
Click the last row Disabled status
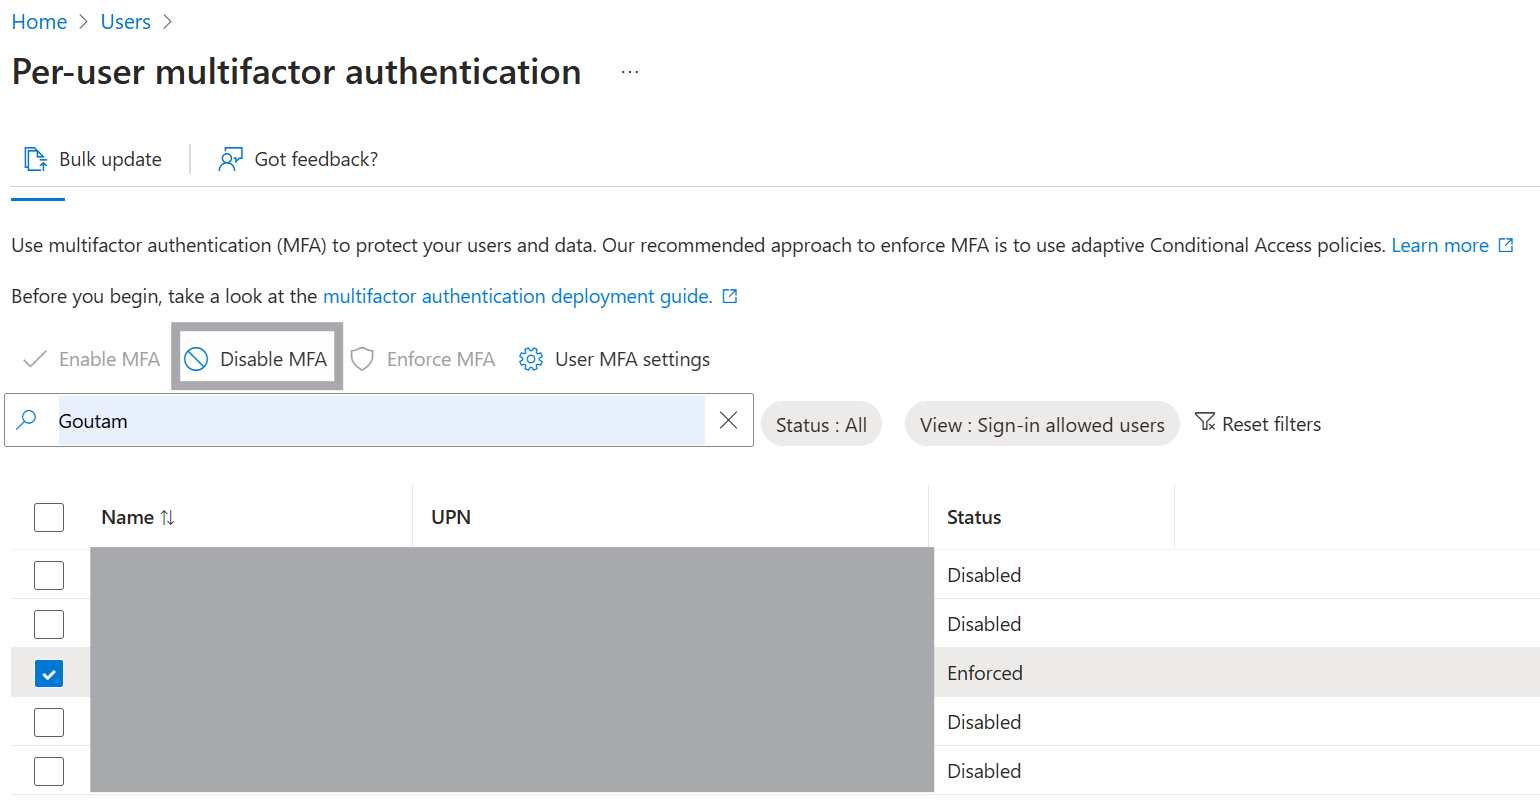pos(984,771)
